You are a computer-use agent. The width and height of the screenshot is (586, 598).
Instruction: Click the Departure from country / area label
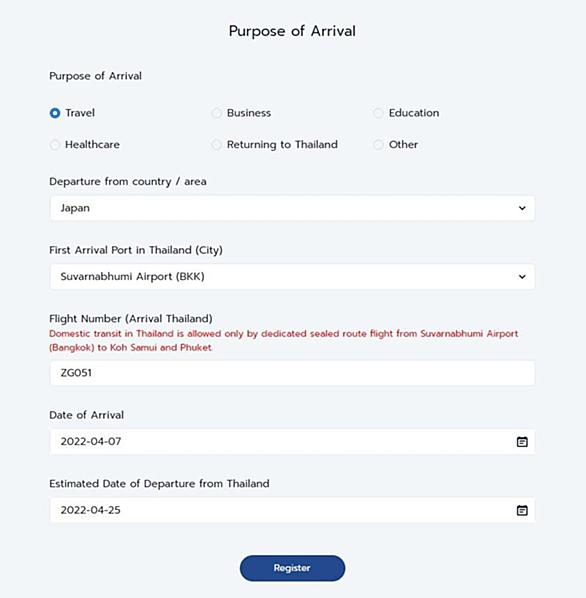click(128, 182)
